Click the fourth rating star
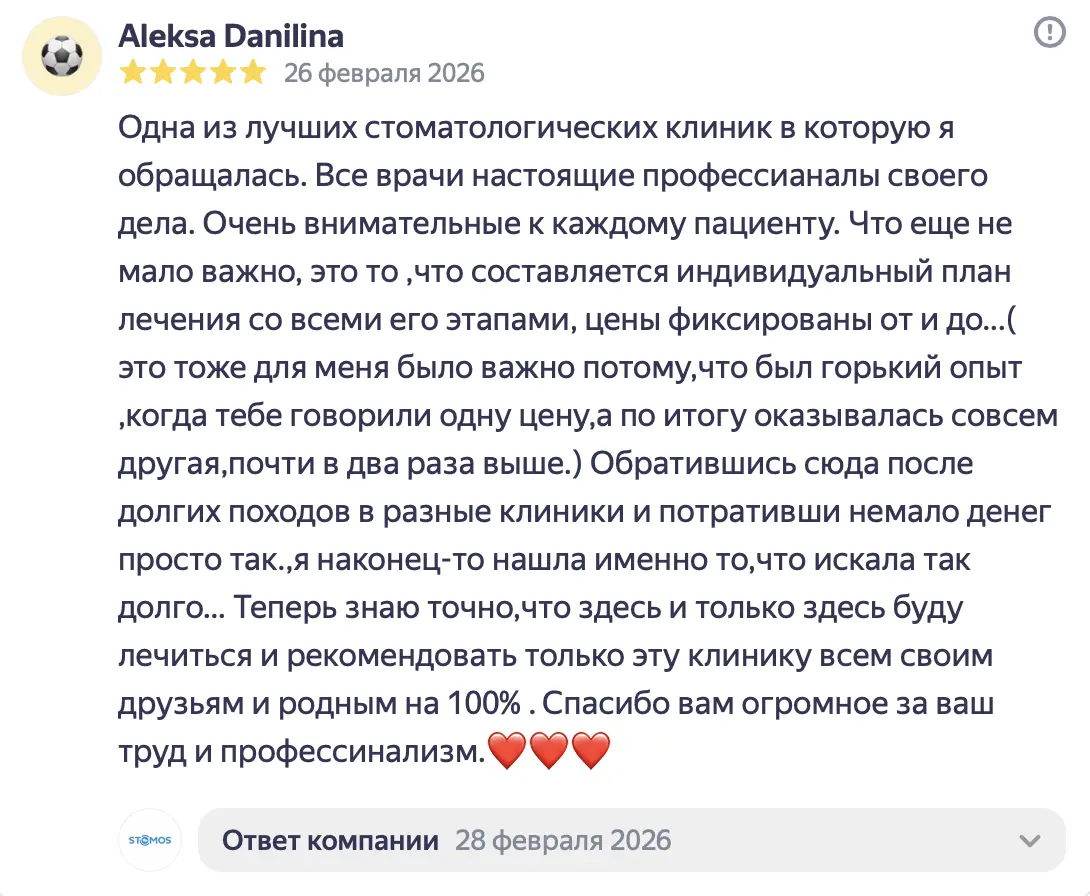 click(x=222, y=72)
